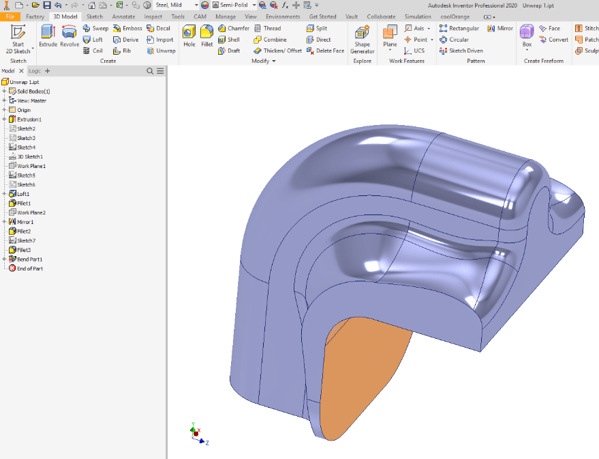The image size is (599, 459).
Task: Open the Semi-Polished appearance dropdown
Action: point(254,5)
